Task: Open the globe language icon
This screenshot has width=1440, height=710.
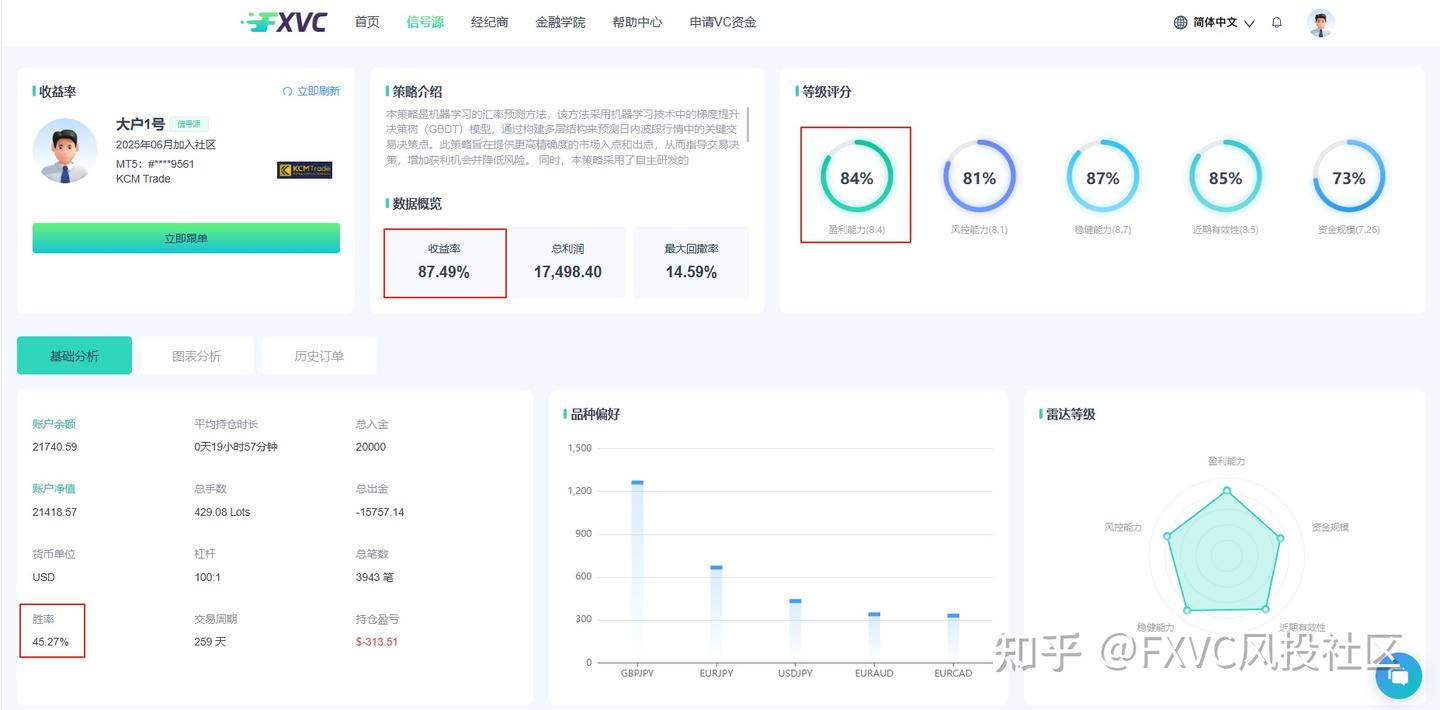Action: click(1181, 21)
